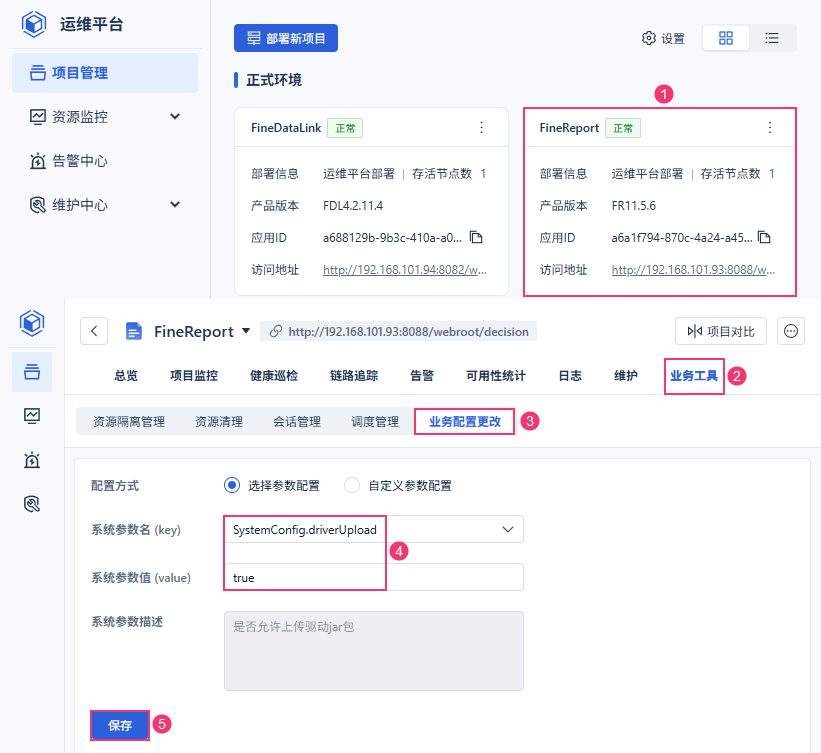Open the FineDataLink card's three-dot menu
This screenshot has width=821, height=753.
(x=481, y=128)
